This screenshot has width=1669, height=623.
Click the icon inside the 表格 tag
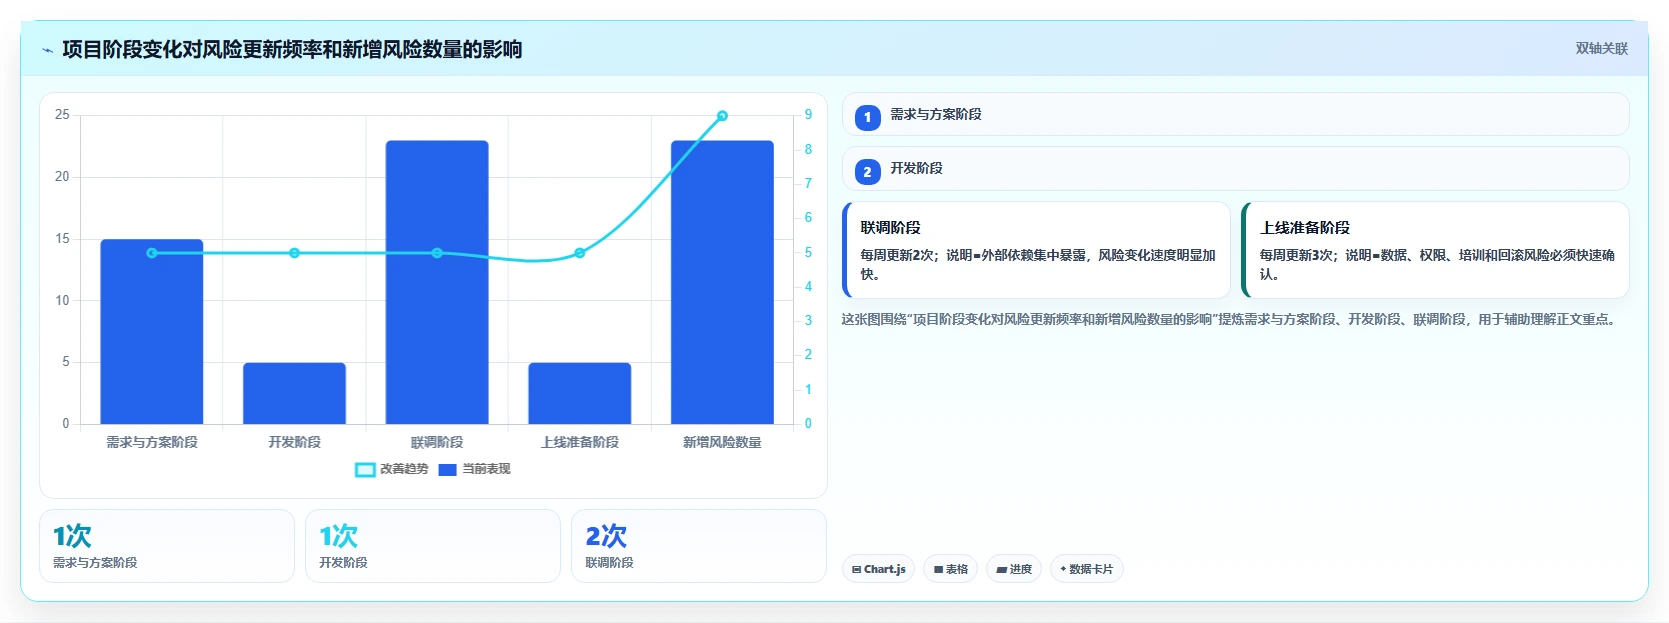(x=938, y=570)
